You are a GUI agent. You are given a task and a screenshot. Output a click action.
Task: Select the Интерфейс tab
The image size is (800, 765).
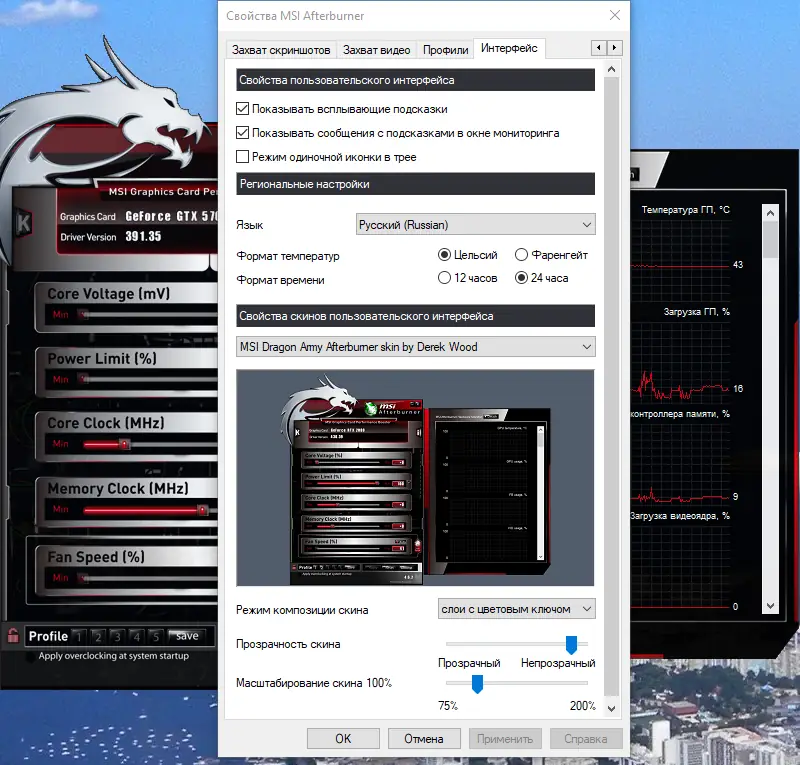tap(509, 48)
